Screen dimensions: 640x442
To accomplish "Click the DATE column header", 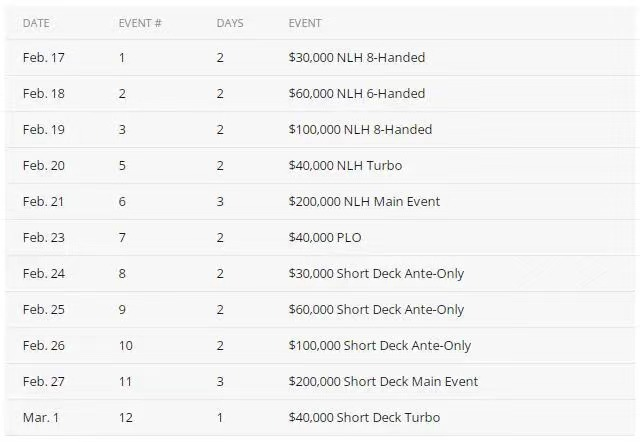I will [x=35, y=22].
